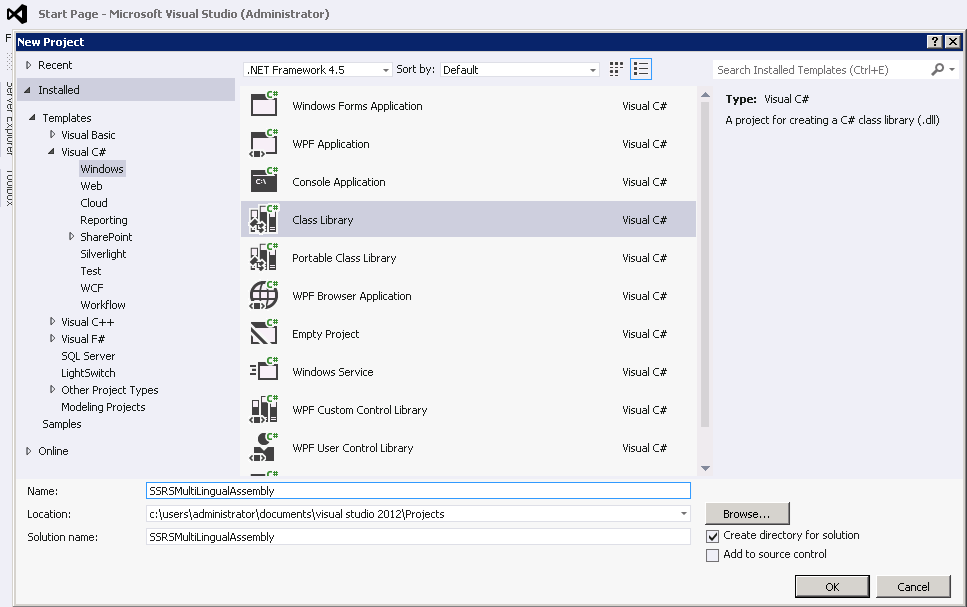Image resolution: width=967 pixels, height=607 pixels.
Task: Click the Windows Forms Application template icon
Action: pyautogui.click(x=264, y=104)
